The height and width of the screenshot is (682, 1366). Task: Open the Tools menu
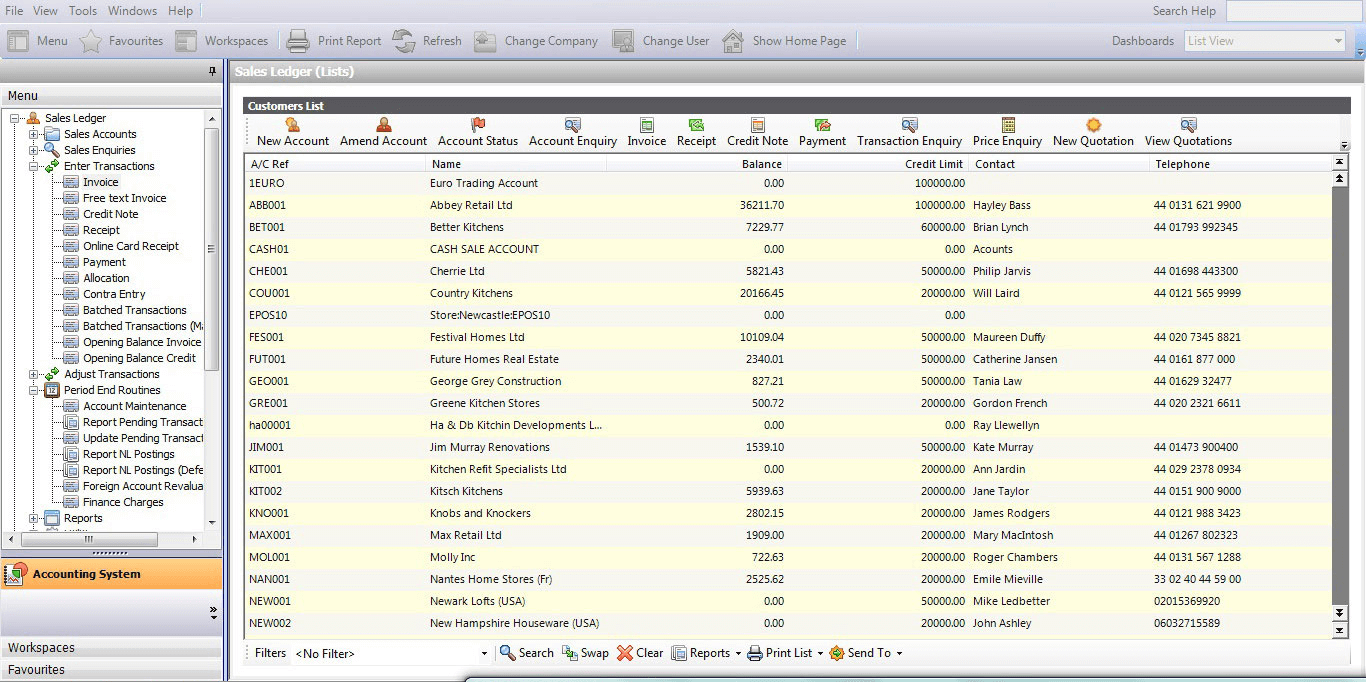coord(83,11)
